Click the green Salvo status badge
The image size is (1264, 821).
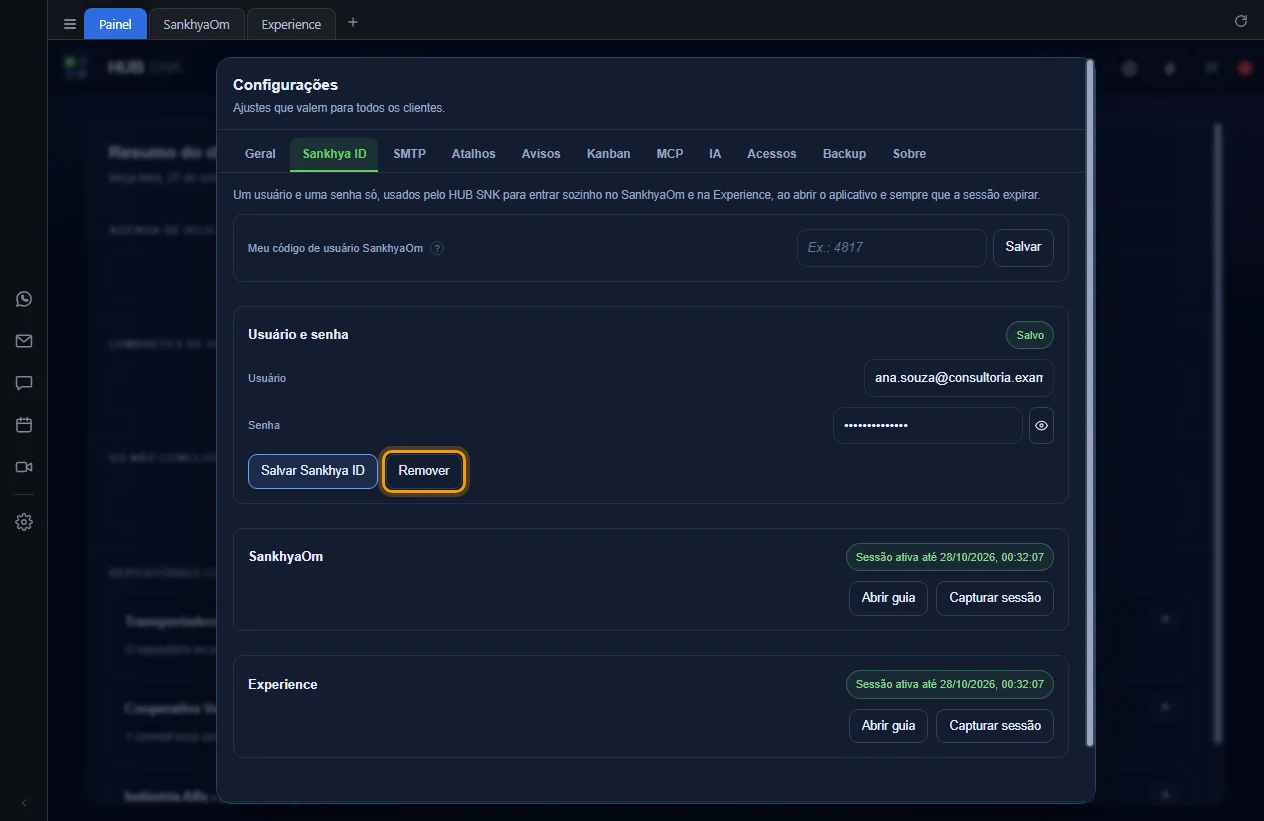click(x=1030, y=335)
